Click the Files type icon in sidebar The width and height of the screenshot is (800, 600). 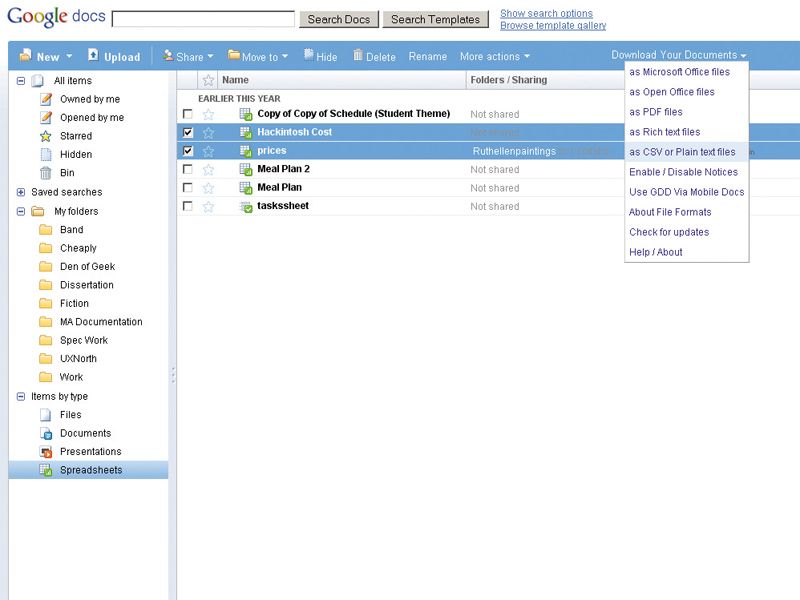pyautogui.click(x=45, y=415)
